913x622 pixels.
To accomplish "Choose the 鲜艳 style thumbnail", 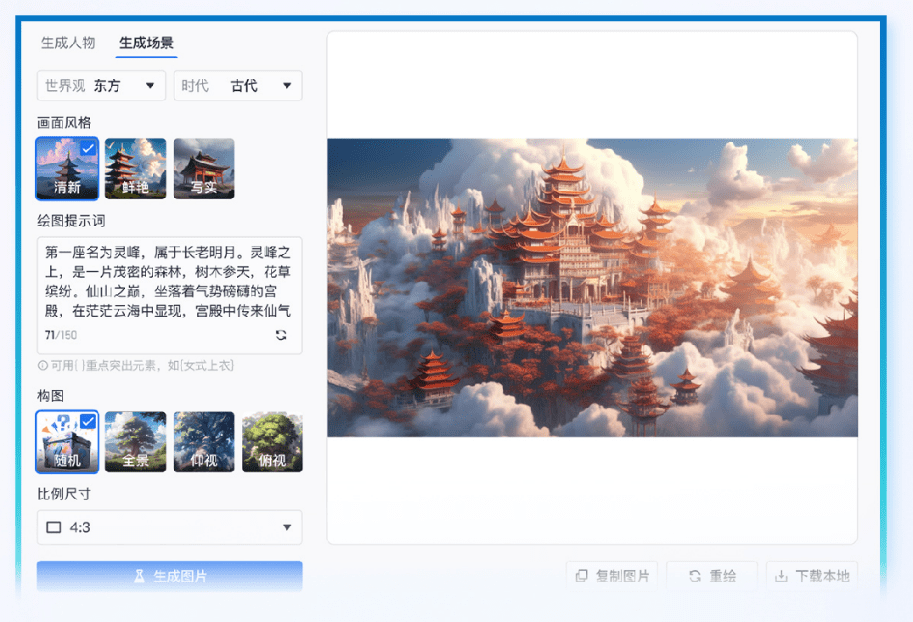I will [135, 168].
